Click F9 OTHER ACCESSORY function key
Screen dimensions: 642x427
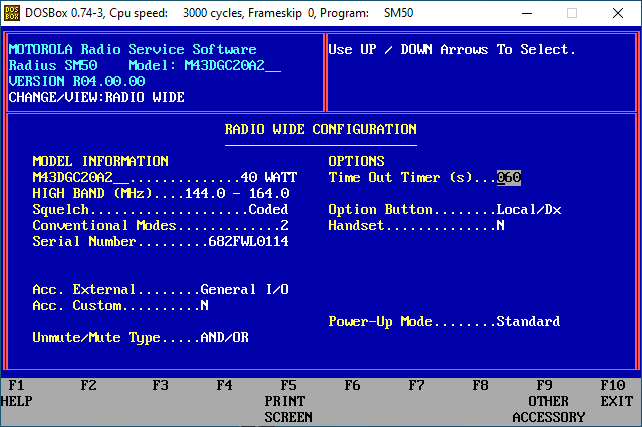coord(549,401)
